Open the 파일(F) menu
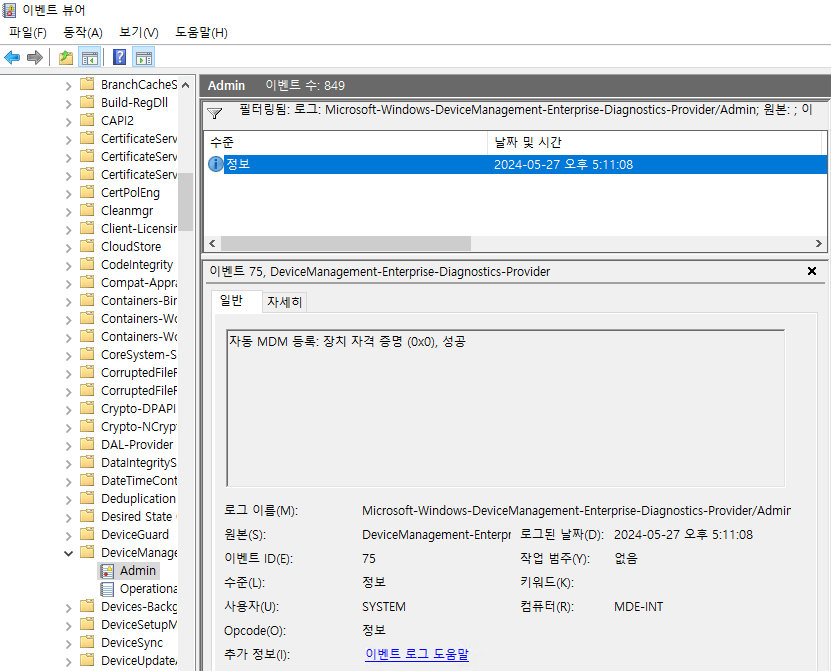Viewport: 831px width, 671px height. tap(28, 33)
